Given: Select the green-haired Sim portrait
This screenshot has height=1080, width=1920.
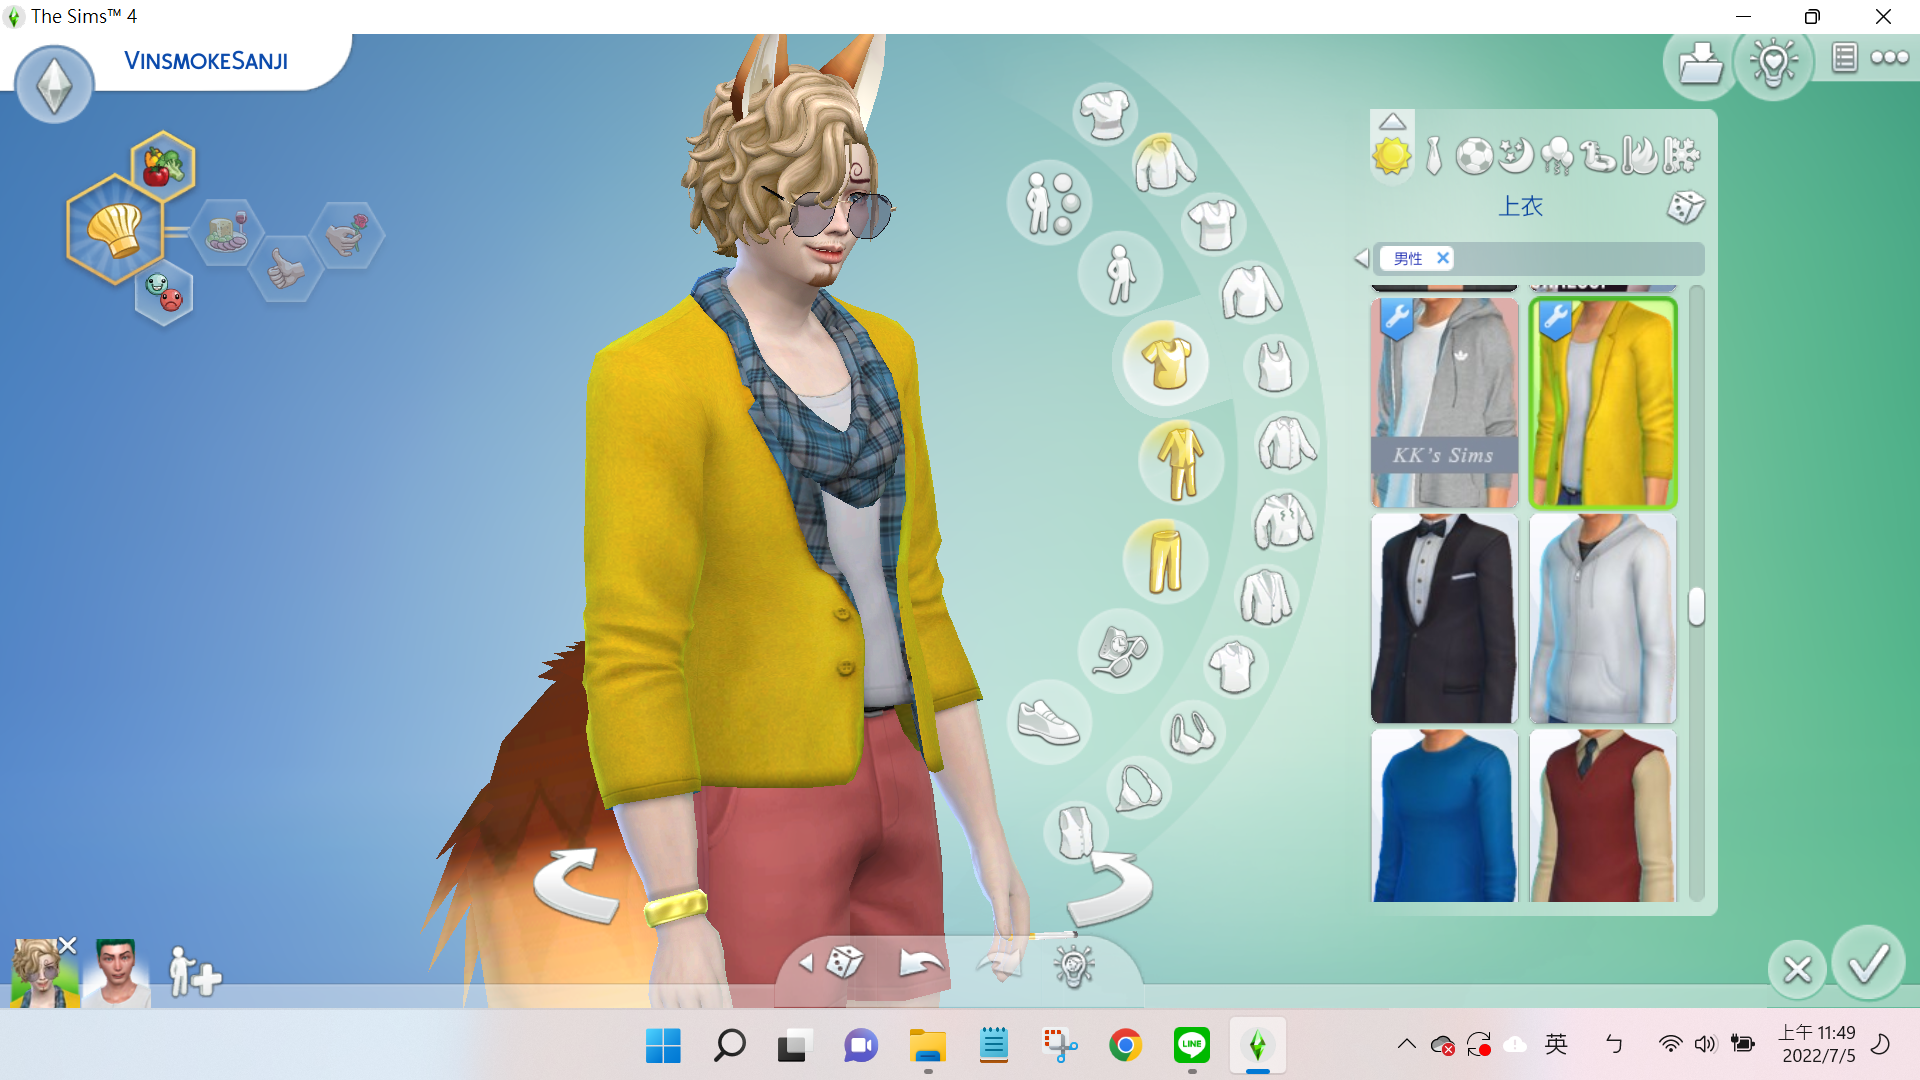Looking at the screenshot, I should [116, 972].
